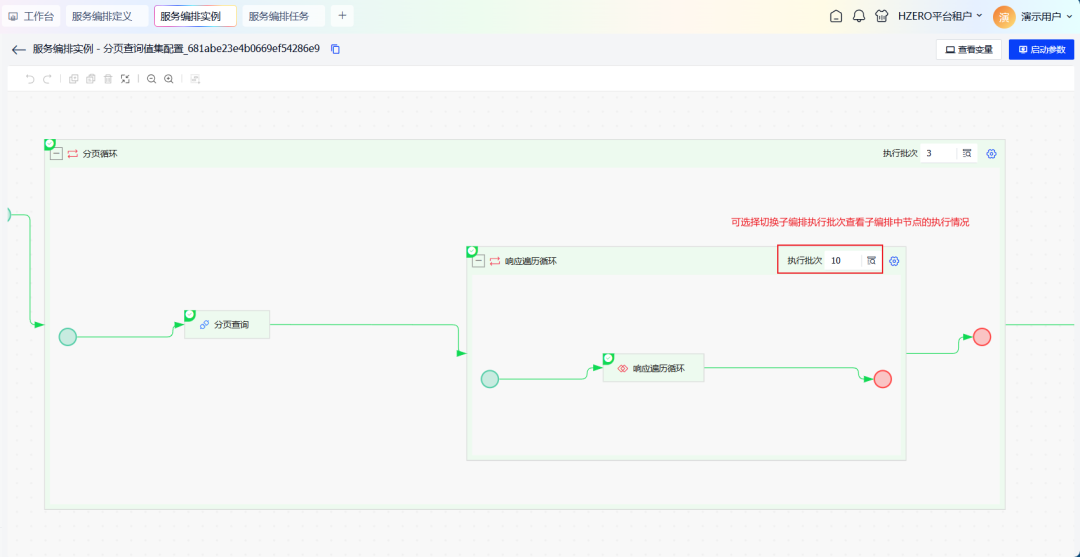Screen dimensions: 1080x557
Task: Switch to the 服务编排任务 tab
Action: click(x=279, y=16)
